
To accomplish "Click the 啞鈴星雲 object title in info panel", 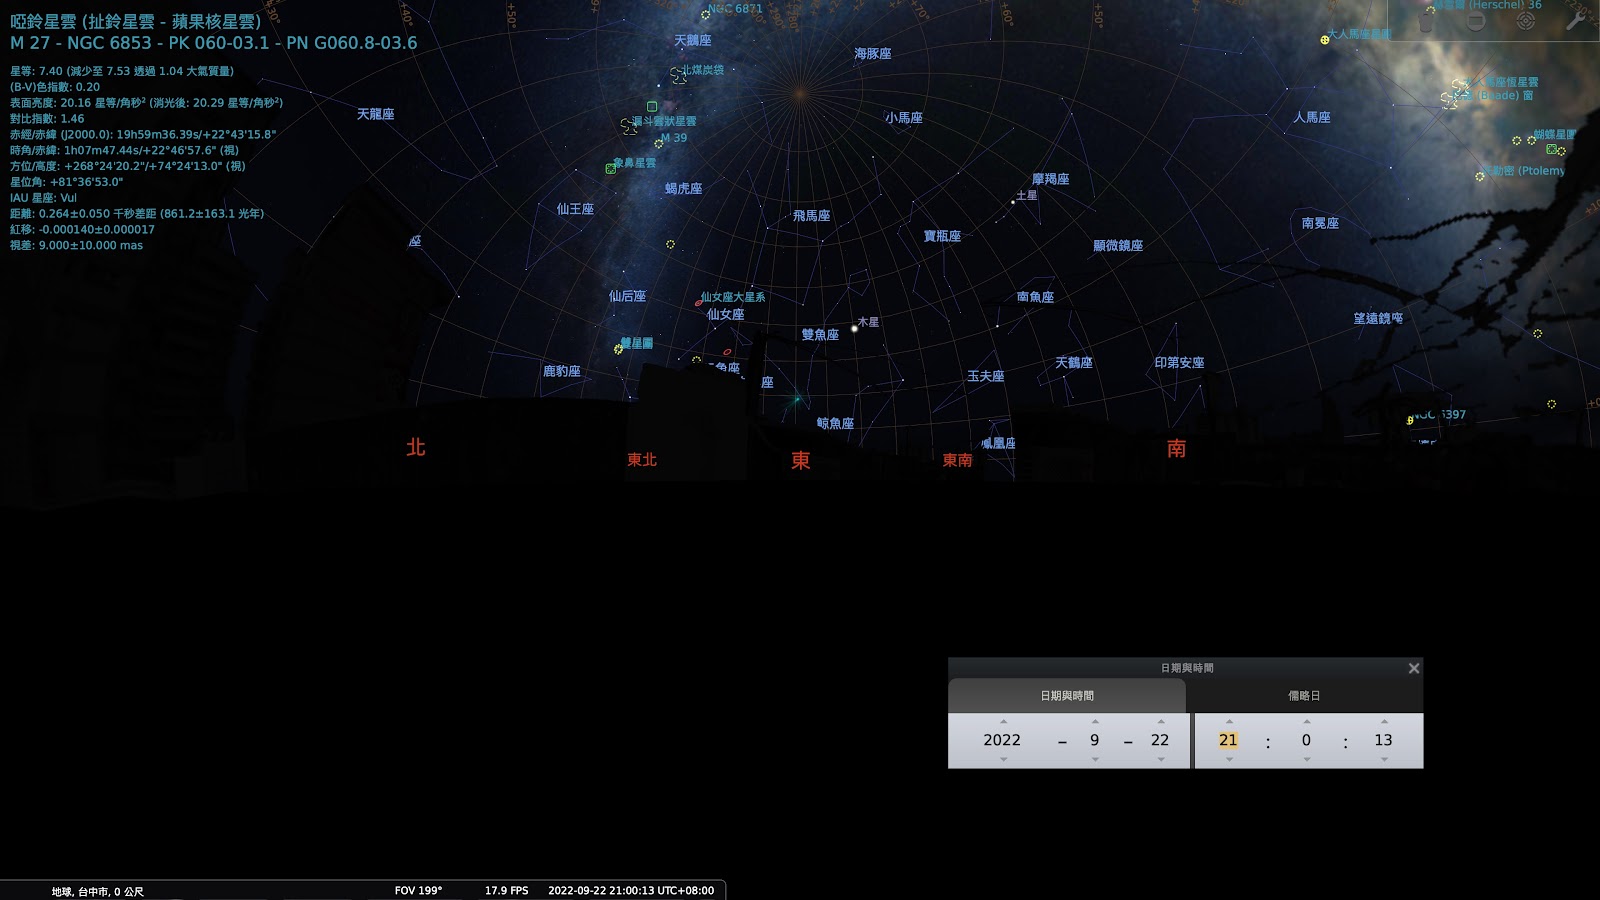I will point(136,21).
